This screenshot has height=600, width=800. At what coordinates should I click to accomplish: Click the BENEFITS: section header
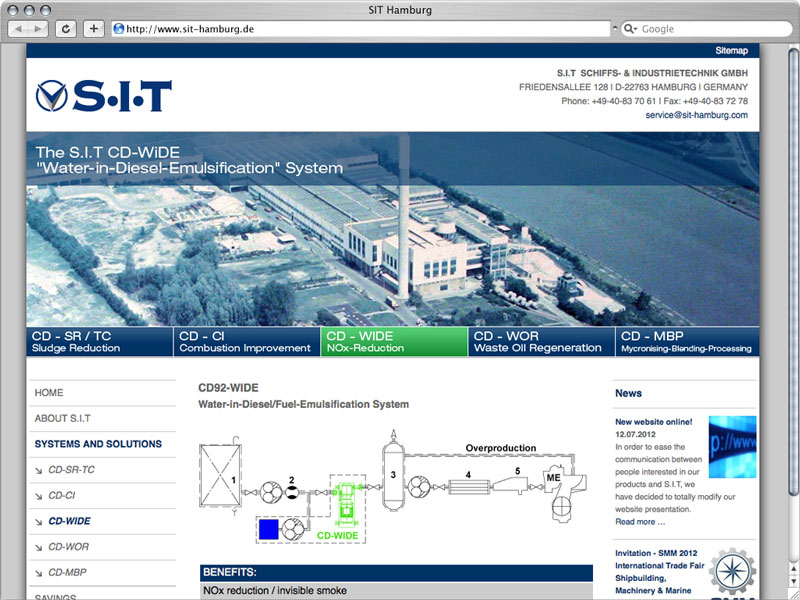tap(396, 572)
